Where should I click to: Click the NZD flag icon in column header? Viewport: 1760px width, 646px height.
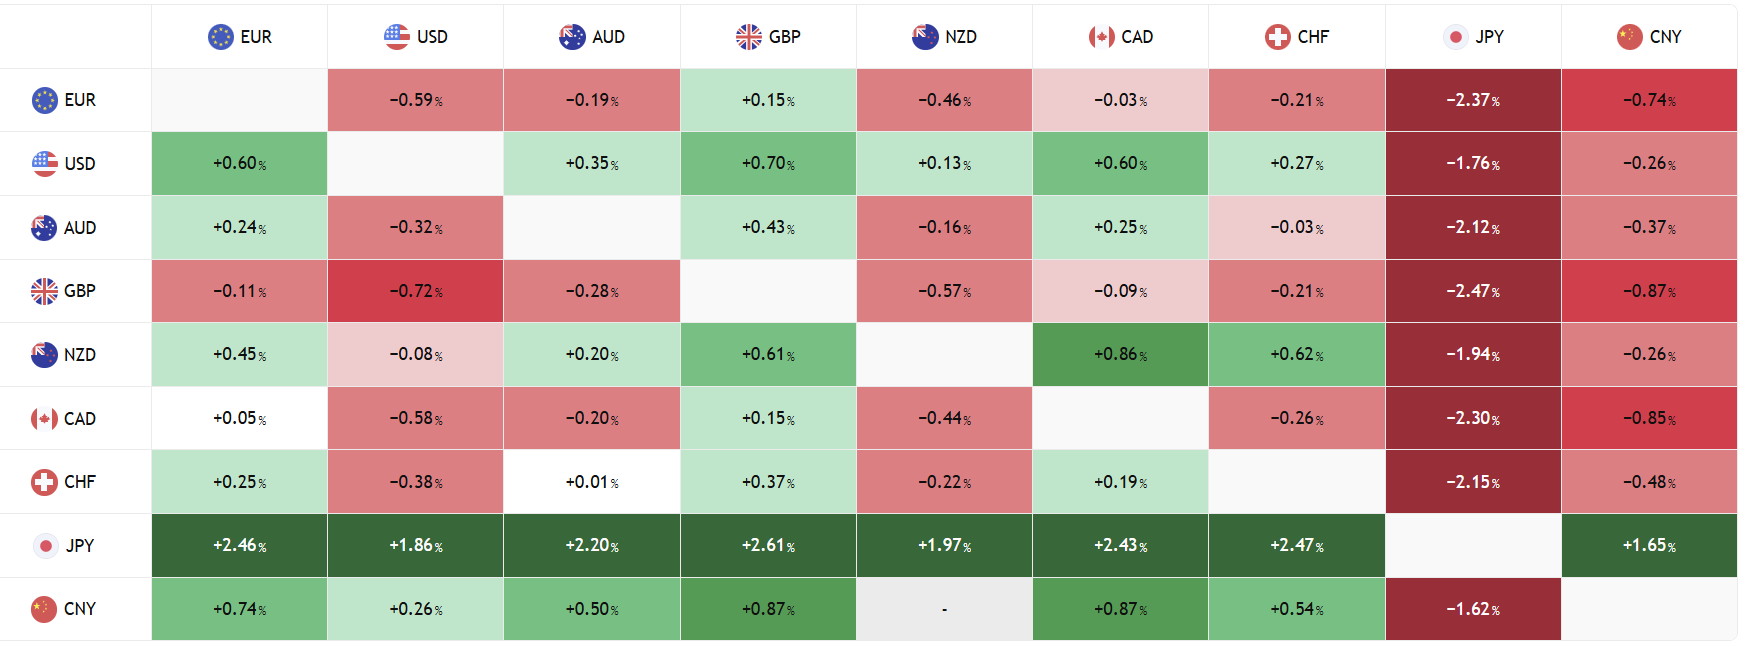tap(925, 37)
